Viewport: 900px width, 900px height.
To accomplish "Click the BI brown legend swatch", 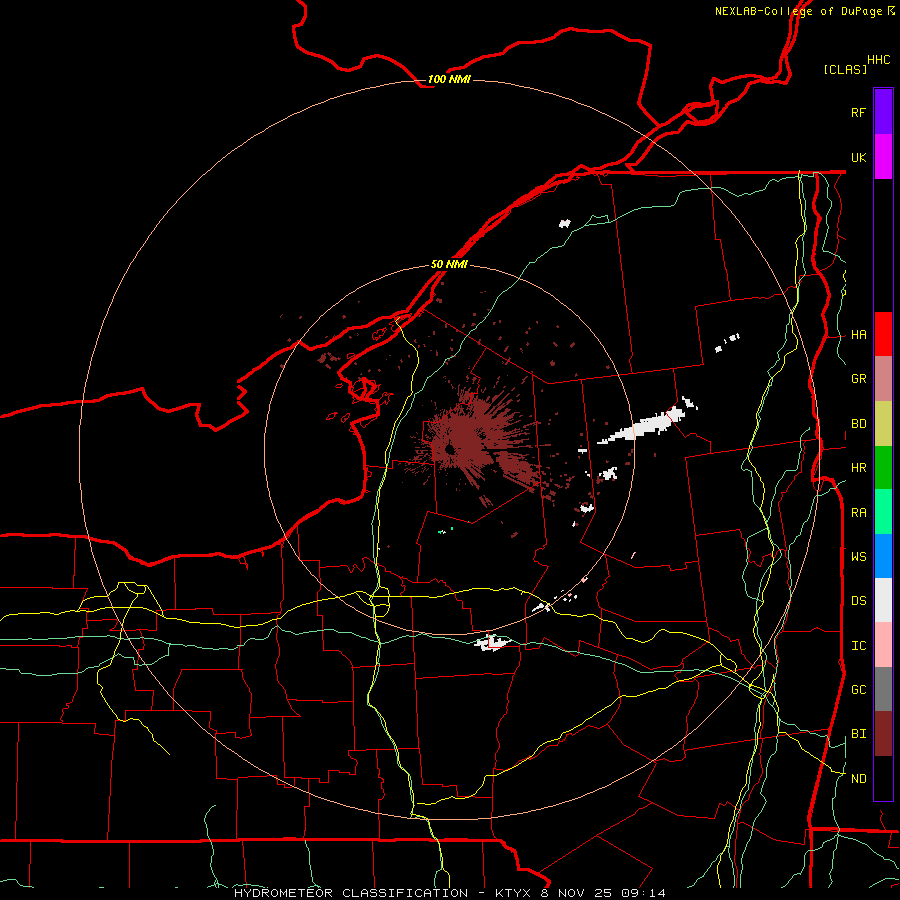I will pyautogui.click(x=883, y=734).
